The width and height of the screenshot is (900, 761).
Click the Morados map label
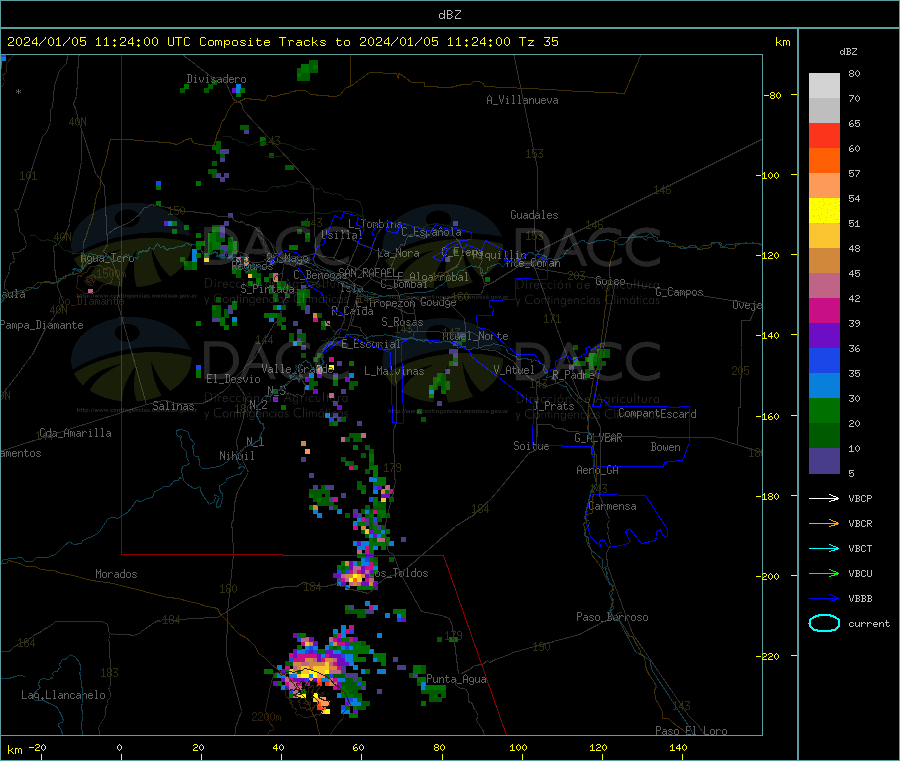(116, 574)
